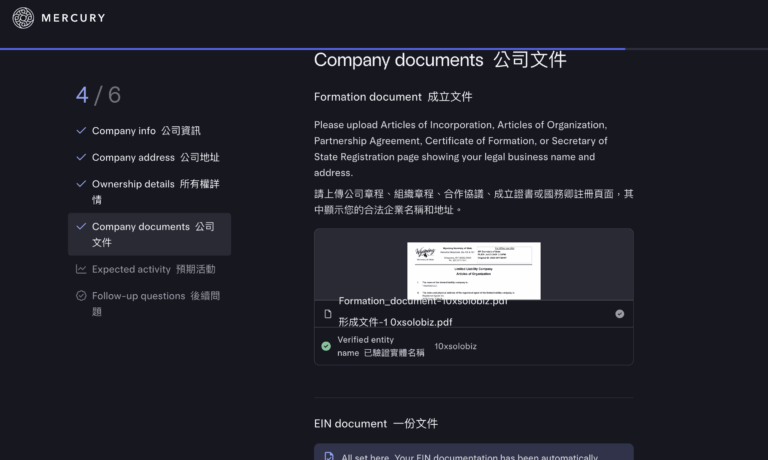Jump to the Expected activity step
Image resolution: width=768 pixels, height=460 pixels.
point(152,269)
